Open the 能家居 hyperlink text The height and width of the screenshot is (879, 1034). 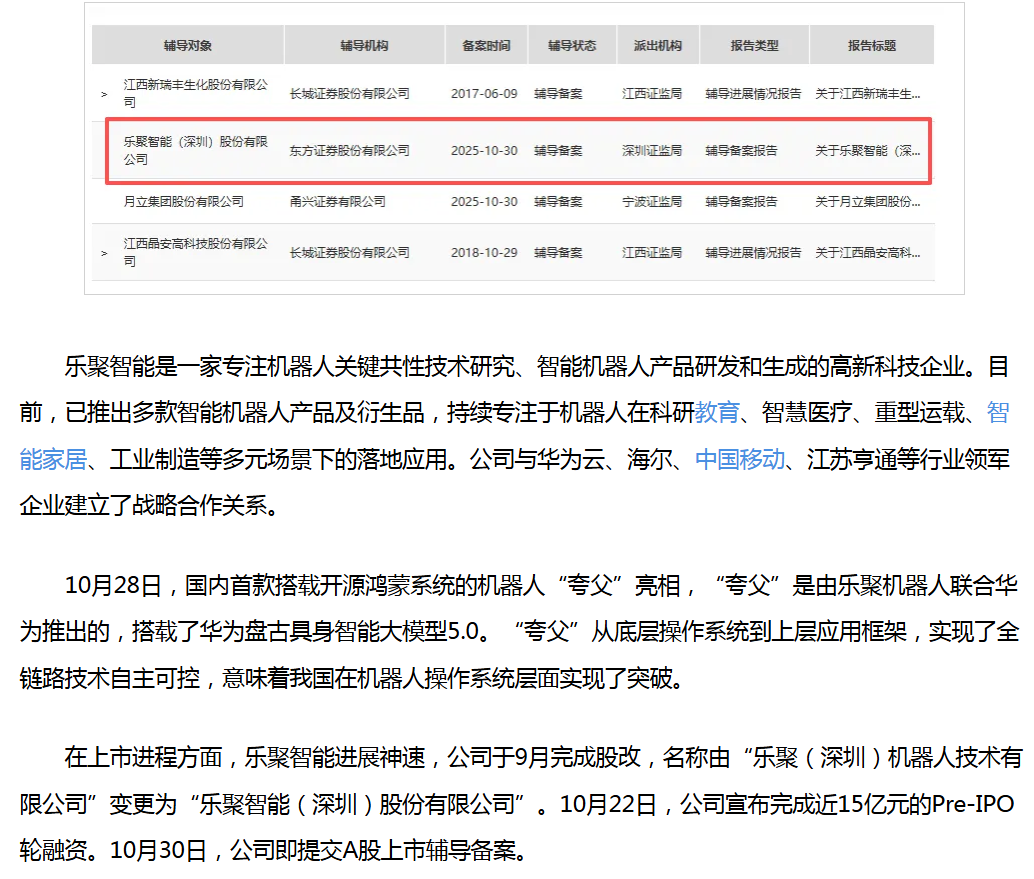[53, 459]
